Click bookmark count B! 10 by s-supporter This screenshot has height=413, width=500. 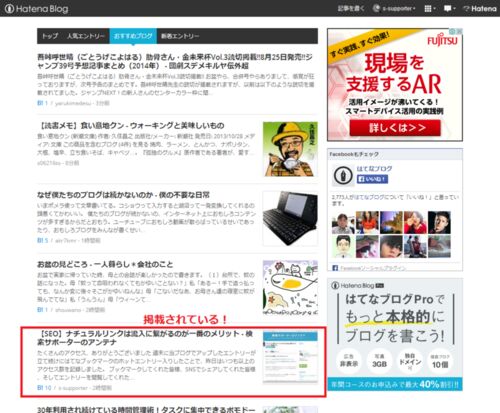[x=44, y=388]
